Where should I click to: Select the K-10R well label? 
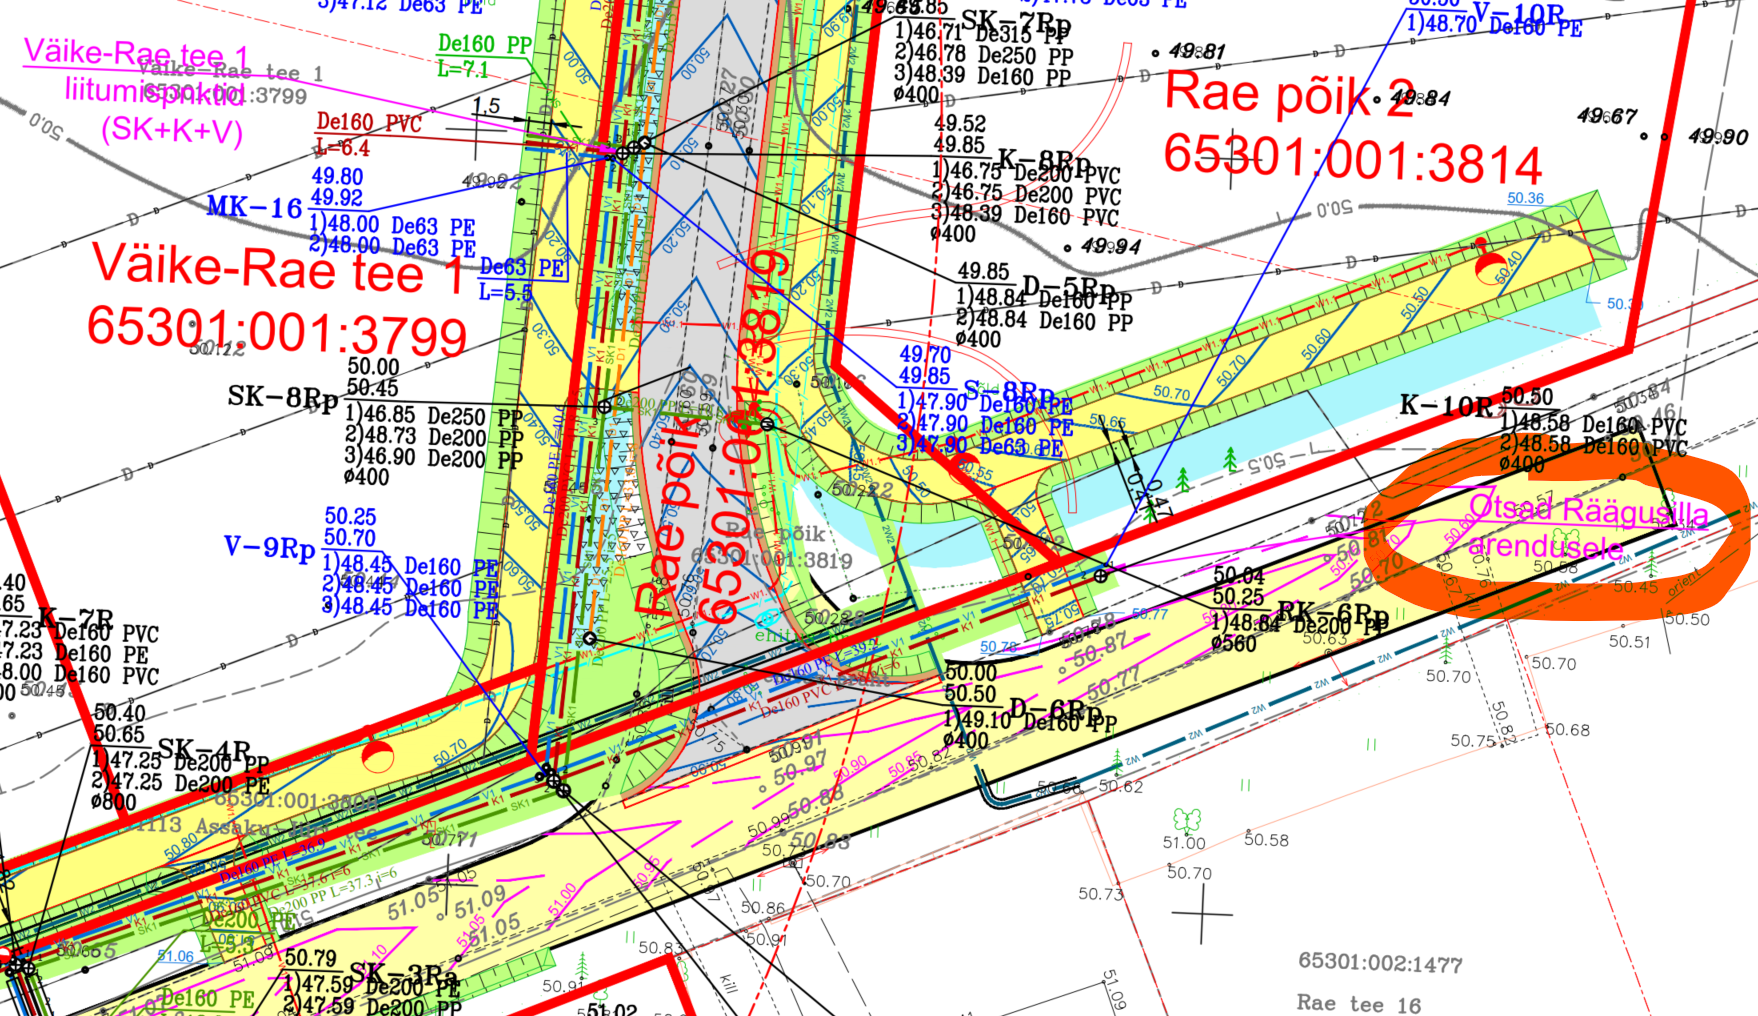[x=1446, y=406]
